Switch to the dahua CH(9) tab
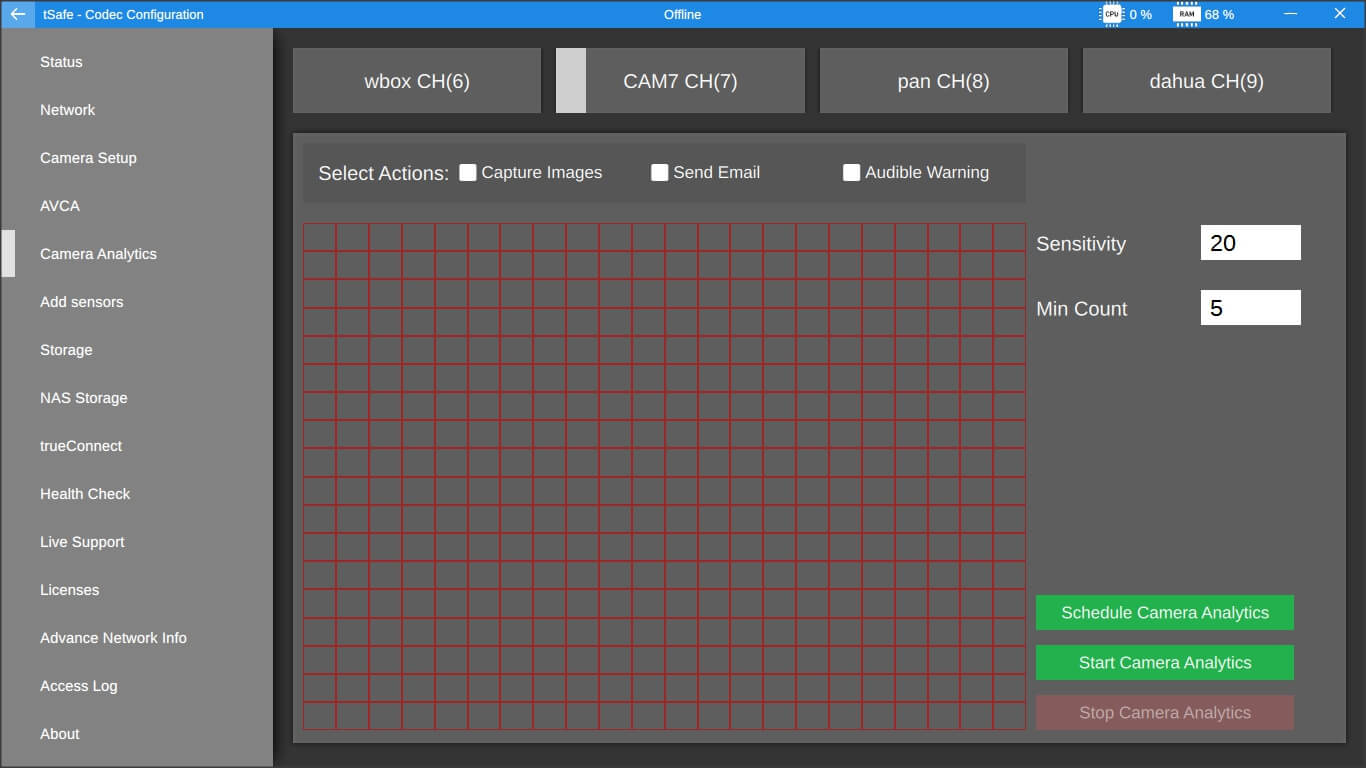Viewport: 1366px width, 768px height. click(1206, 80)
